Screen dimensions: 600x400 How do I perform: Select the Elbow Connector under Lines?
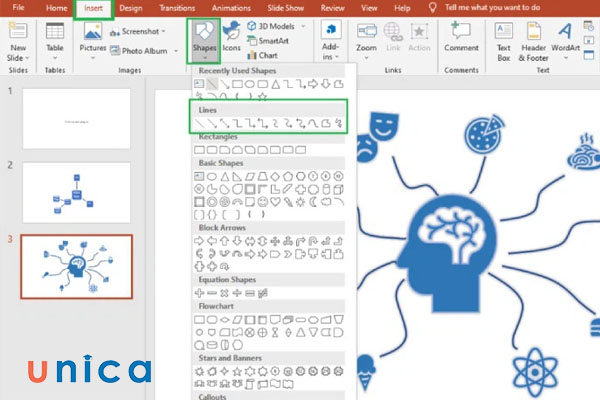(237, 123)
